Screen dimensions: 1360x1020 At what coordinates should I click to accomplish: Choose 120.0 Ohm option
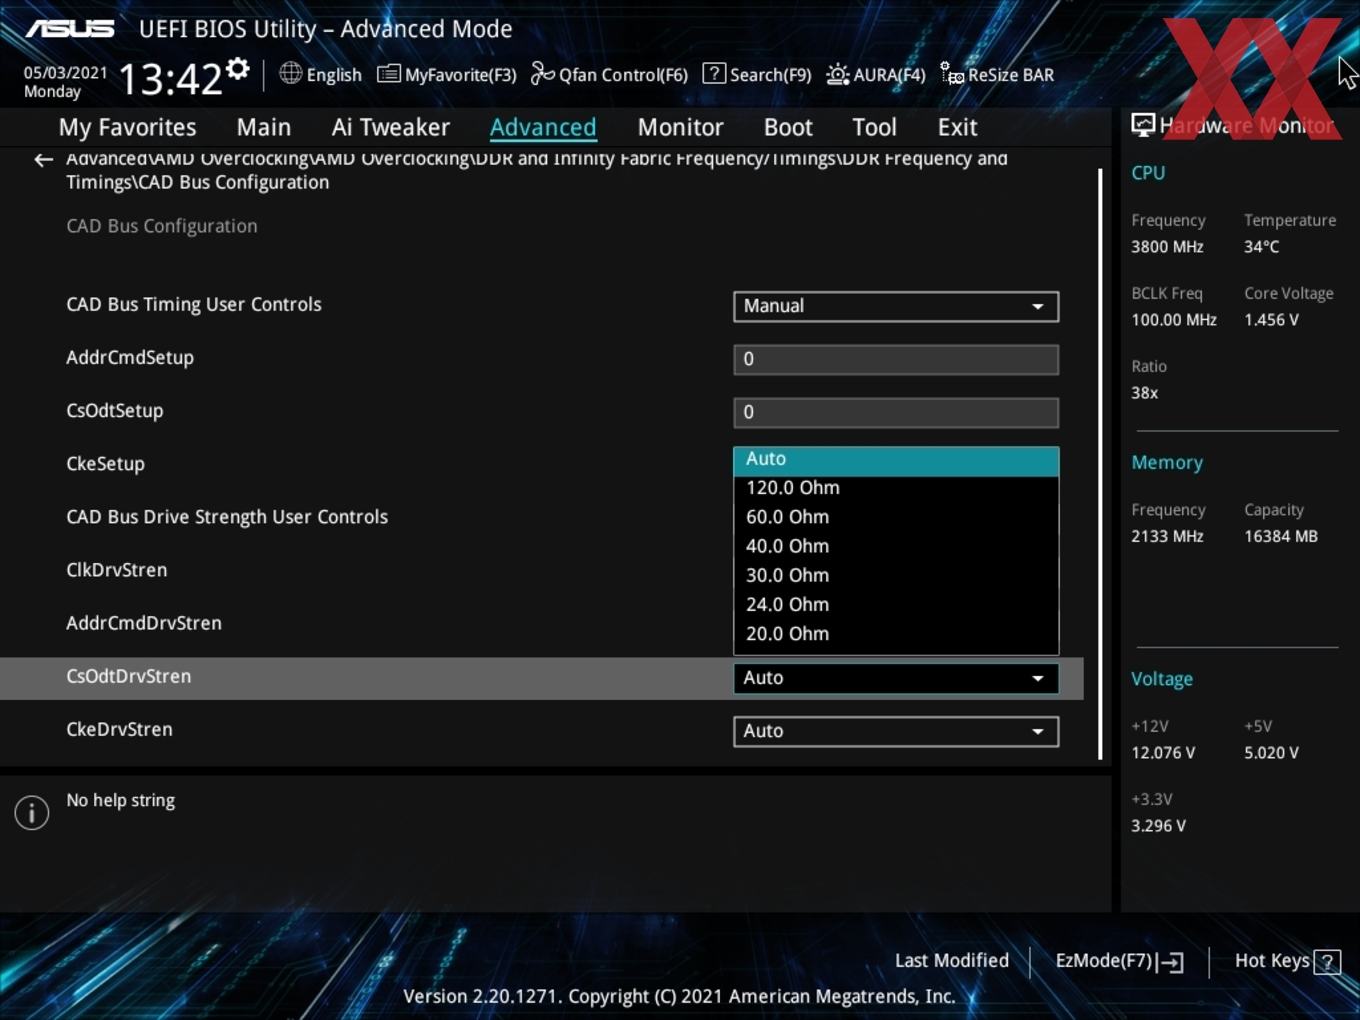coord(896,488)
